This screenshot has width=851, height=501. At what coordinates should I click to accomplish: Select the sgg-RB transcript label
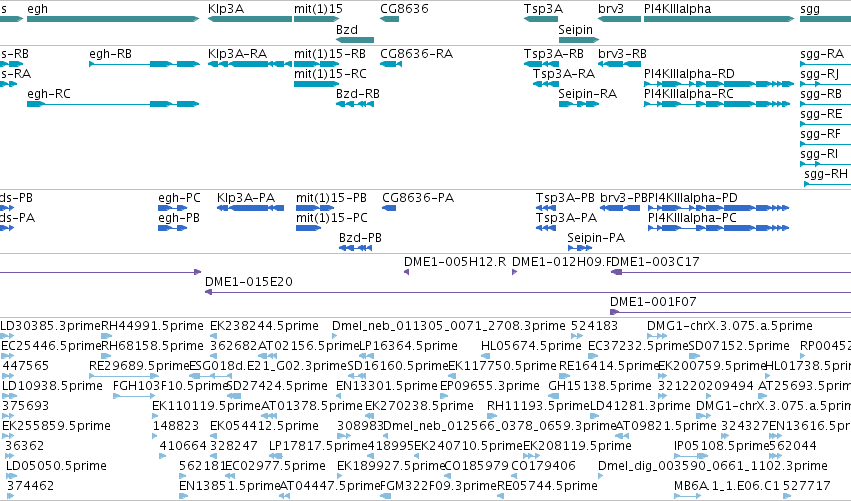coord(821,94)
